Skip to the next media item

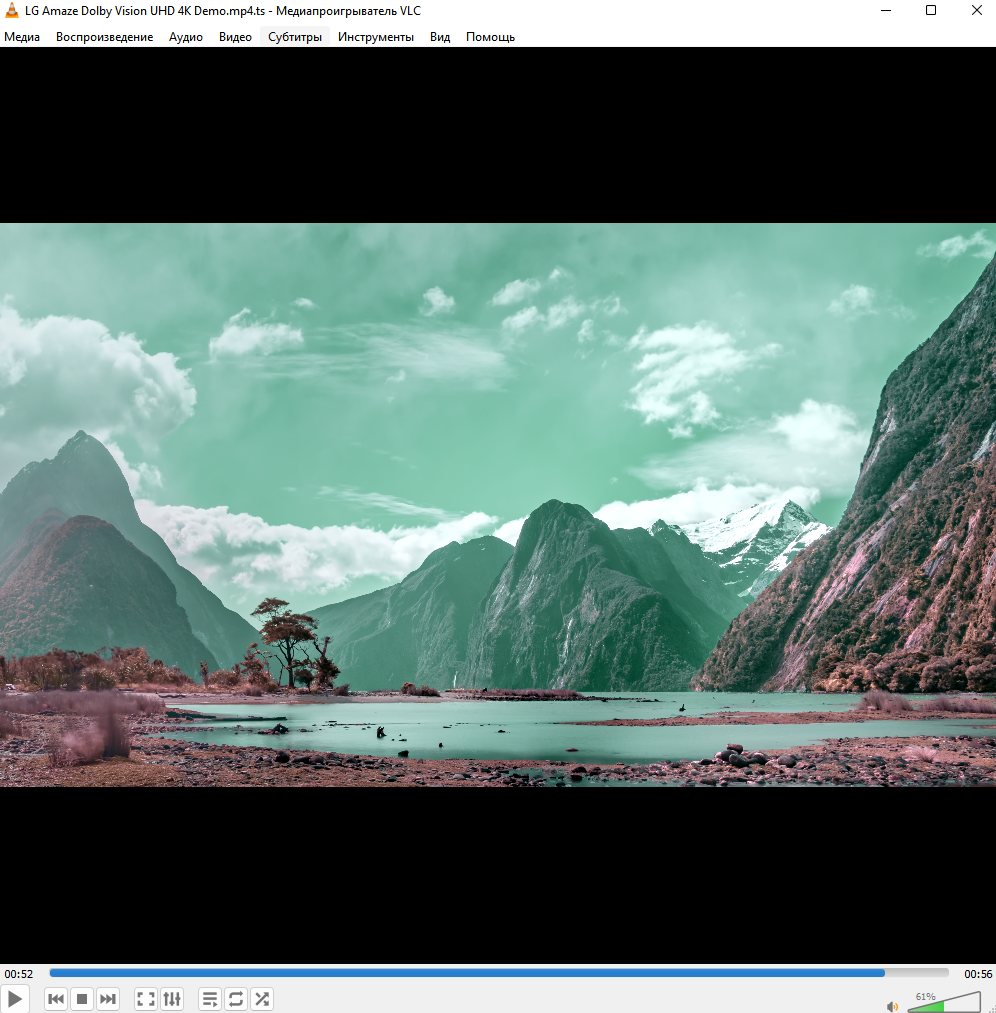[108, 999]
